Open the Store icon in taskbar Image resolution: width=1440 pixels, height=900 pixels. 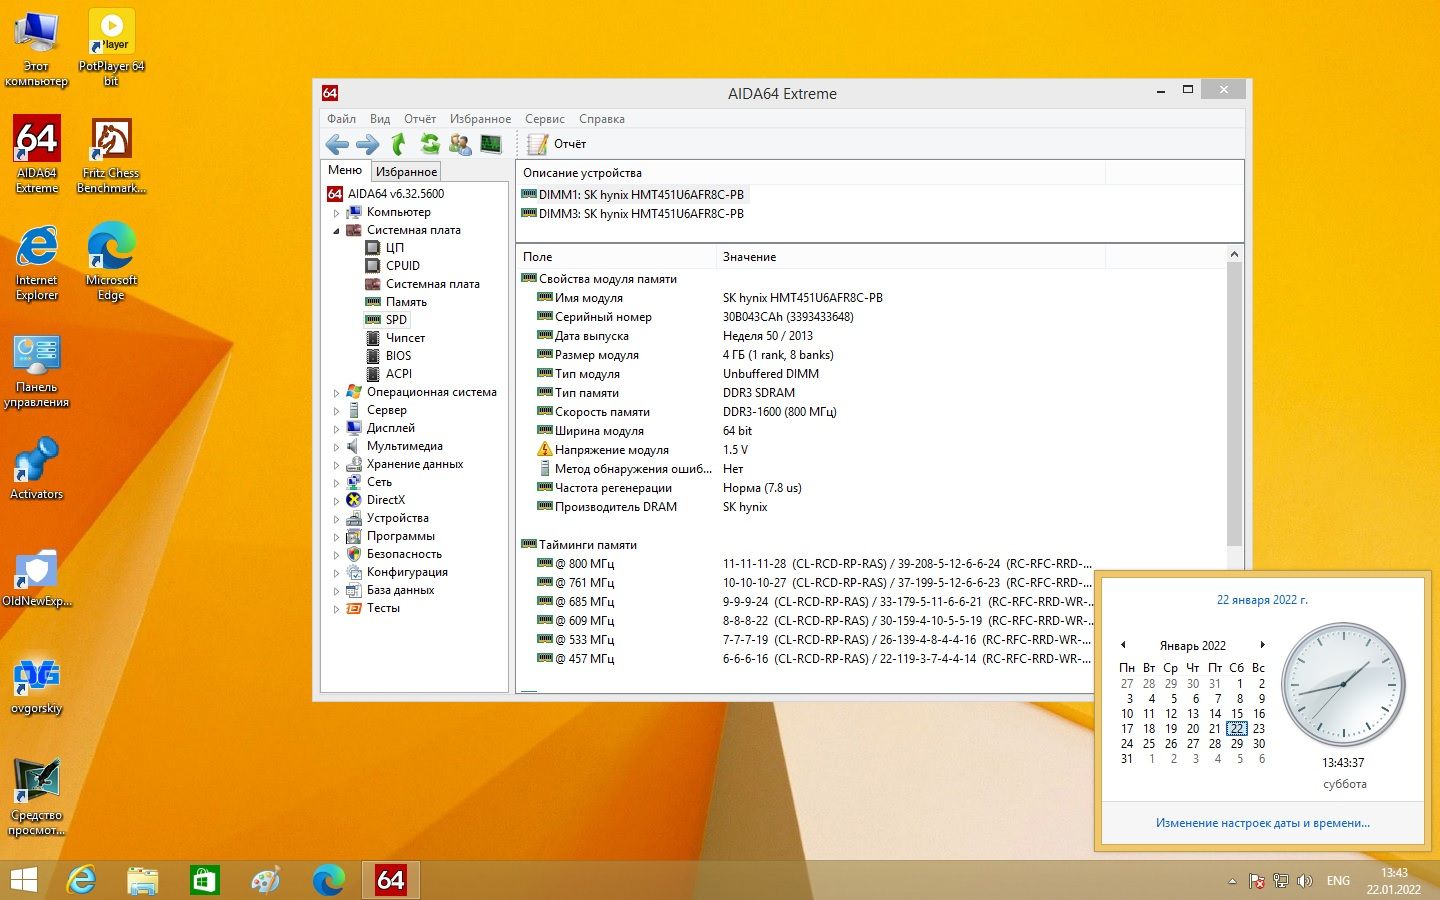pos(204,880)
